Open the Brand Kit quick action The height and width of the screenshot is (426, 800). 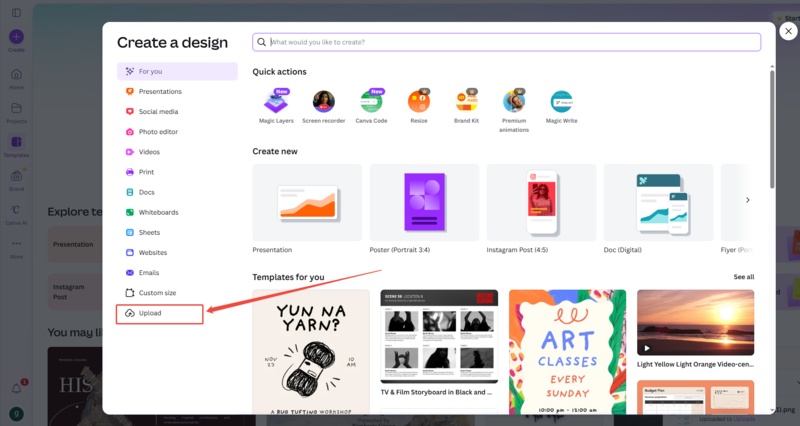tap(466, 102)
